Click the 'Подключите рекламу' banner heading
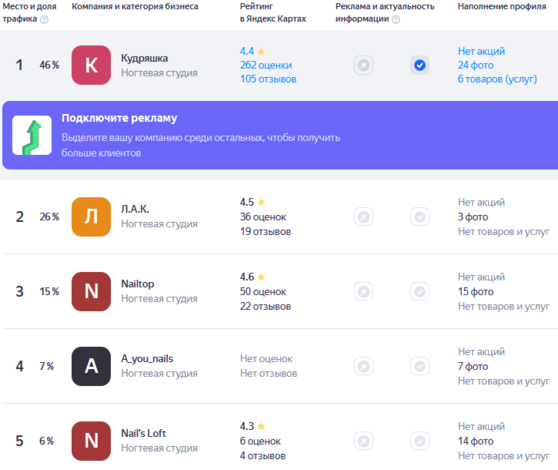558x470 pixels. click(x=119, y=118)
